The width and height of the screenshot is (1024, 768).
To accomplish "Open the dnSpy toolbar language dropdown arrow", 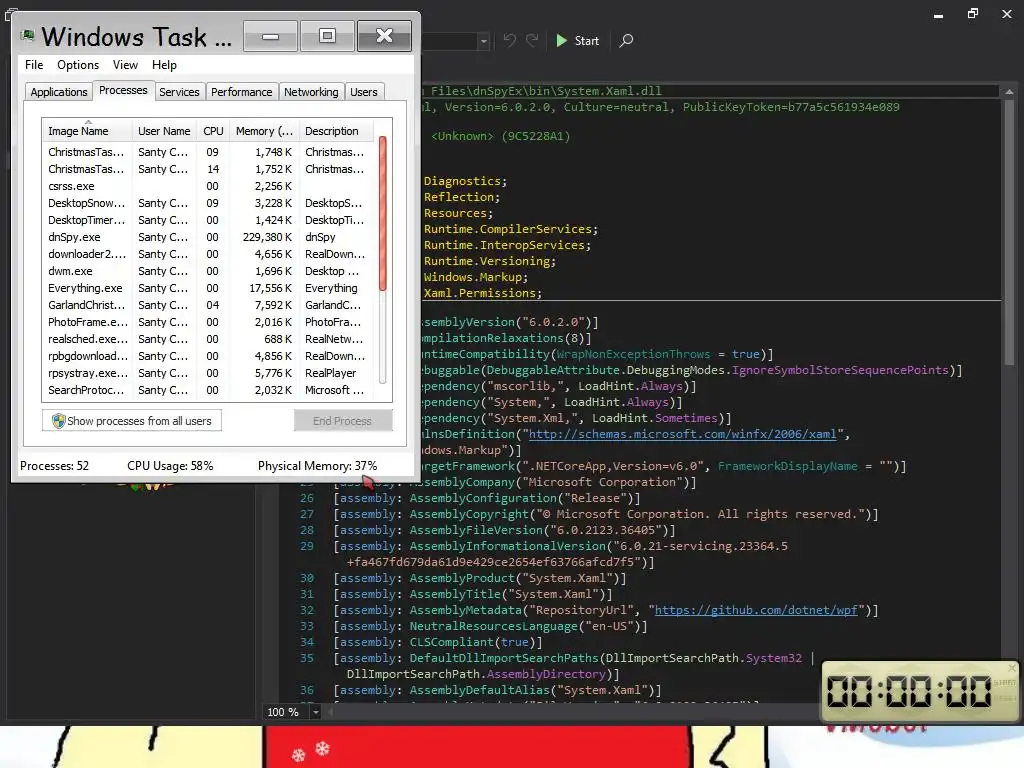I will click(x=483, y=41).
